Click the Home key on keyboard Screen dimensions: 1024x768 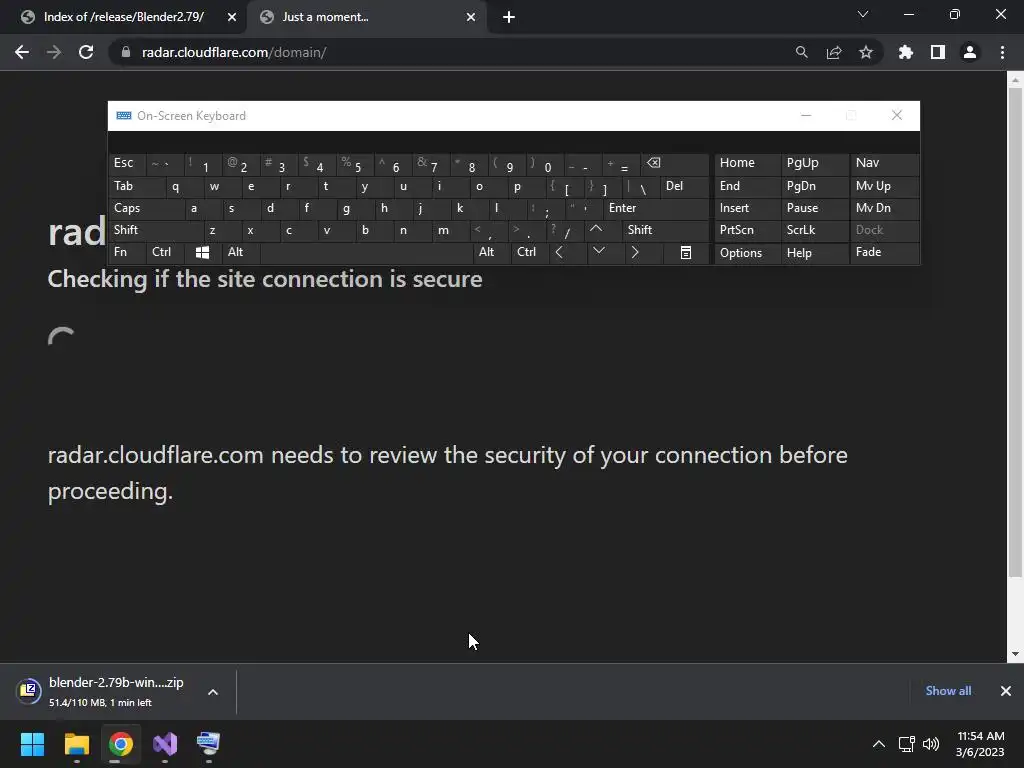click(748, 163)
